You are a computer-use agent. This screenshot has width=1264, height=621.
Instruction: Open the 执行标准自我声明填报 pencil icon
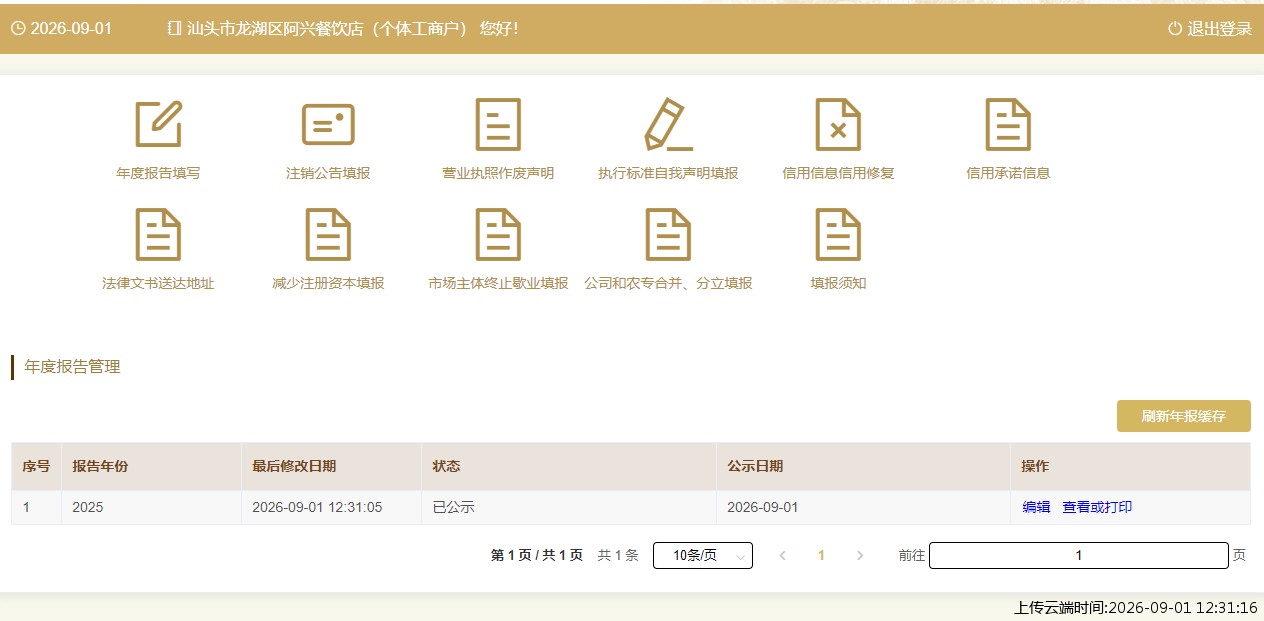click(668, 124)
